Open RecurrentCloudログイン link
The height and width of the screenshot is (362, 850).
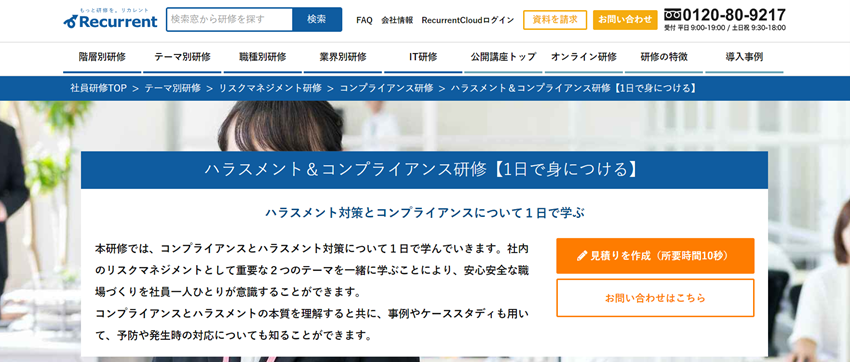tap(468, 20)
